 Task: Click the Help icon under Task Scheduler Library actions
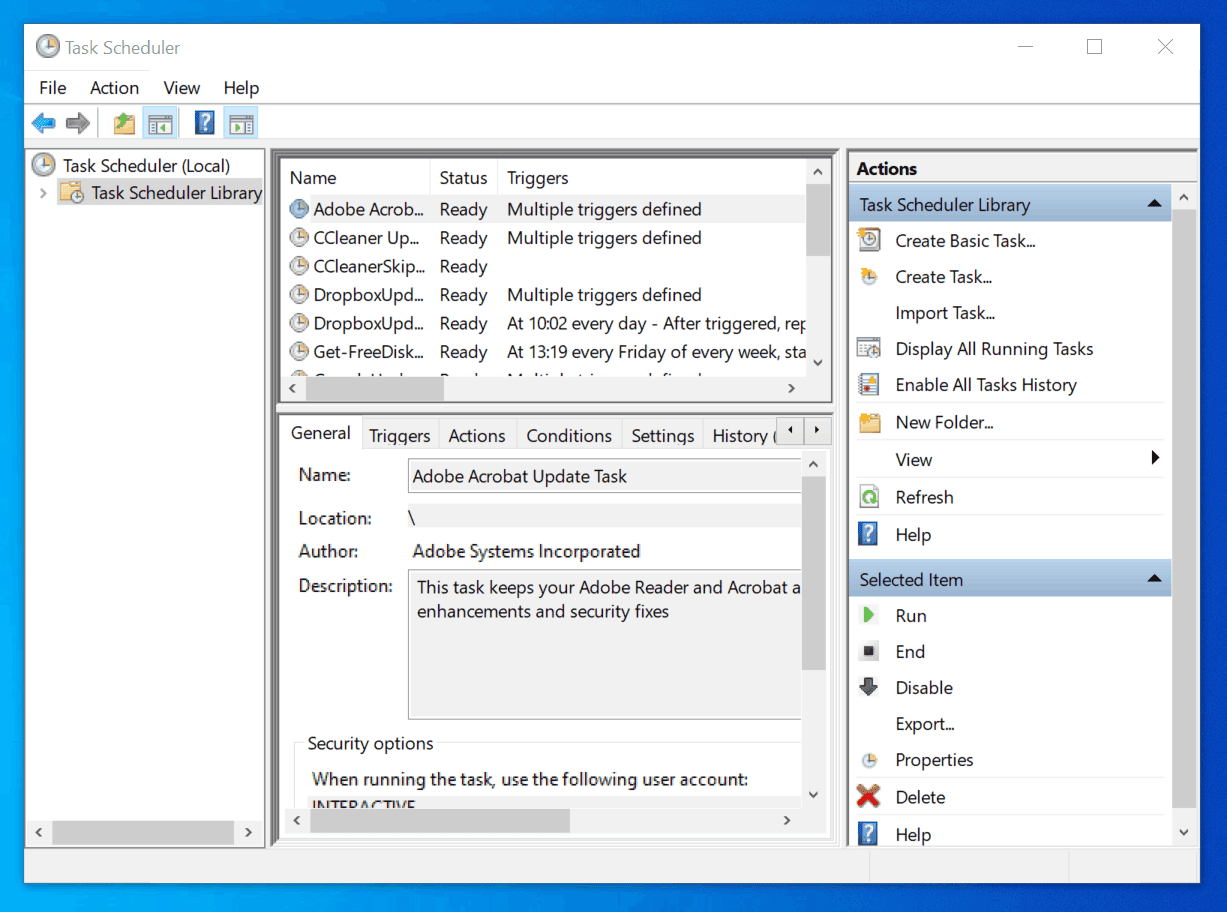[869, 535]
